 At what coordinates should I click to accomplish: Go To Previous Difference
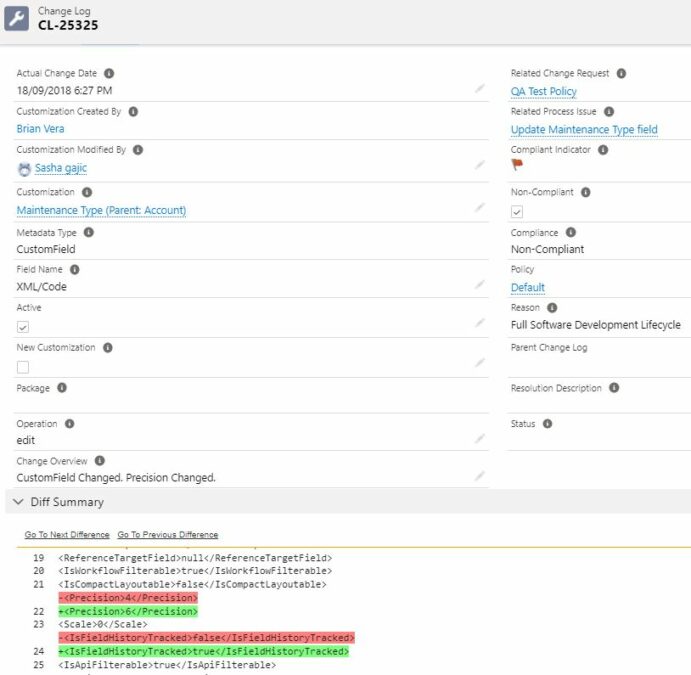(x=167, y=534)
